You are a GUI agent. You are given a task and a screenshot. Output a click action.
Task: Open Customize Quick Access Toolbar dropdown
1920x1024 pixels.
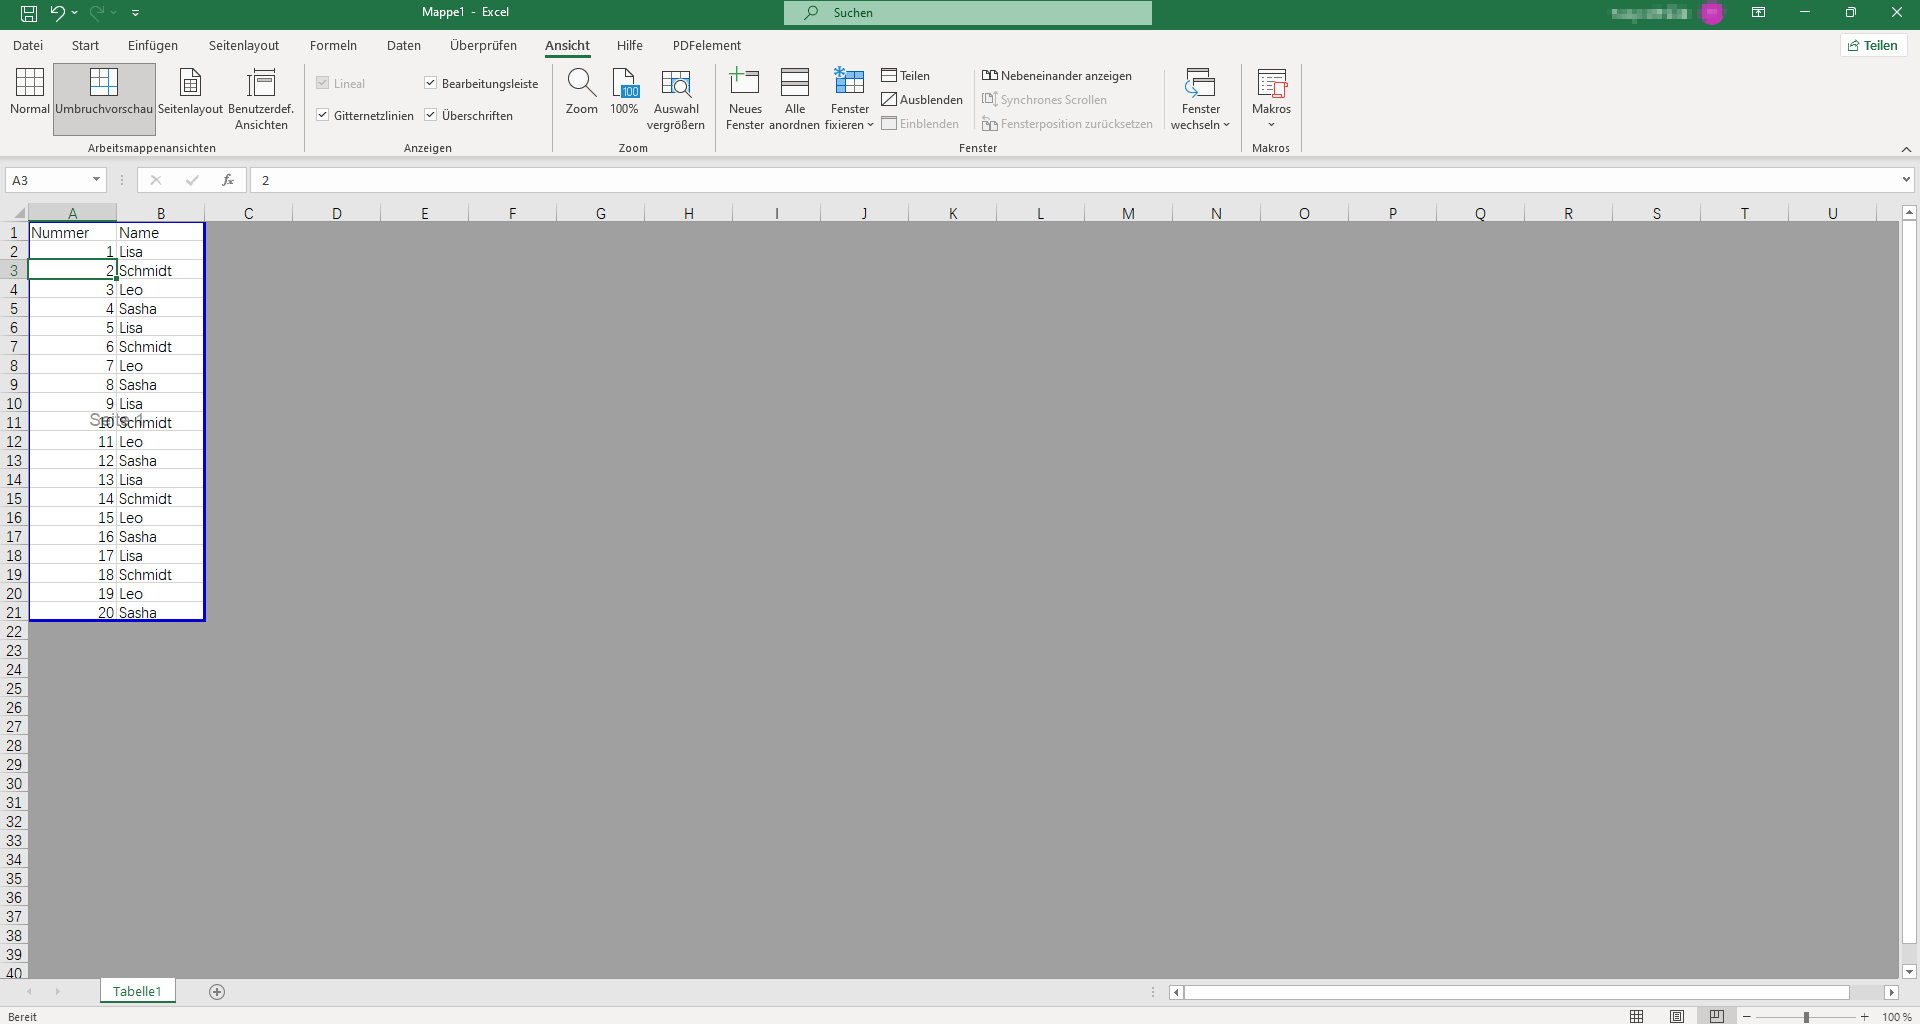tap(135, 13)
